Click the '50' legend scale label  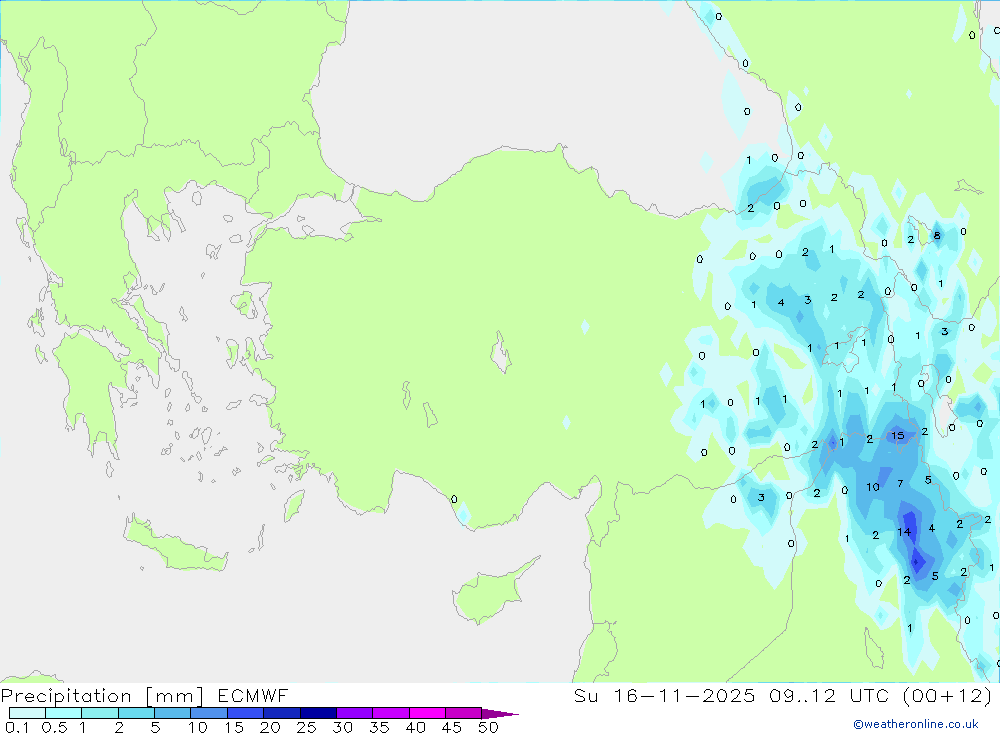pos(488,727)
